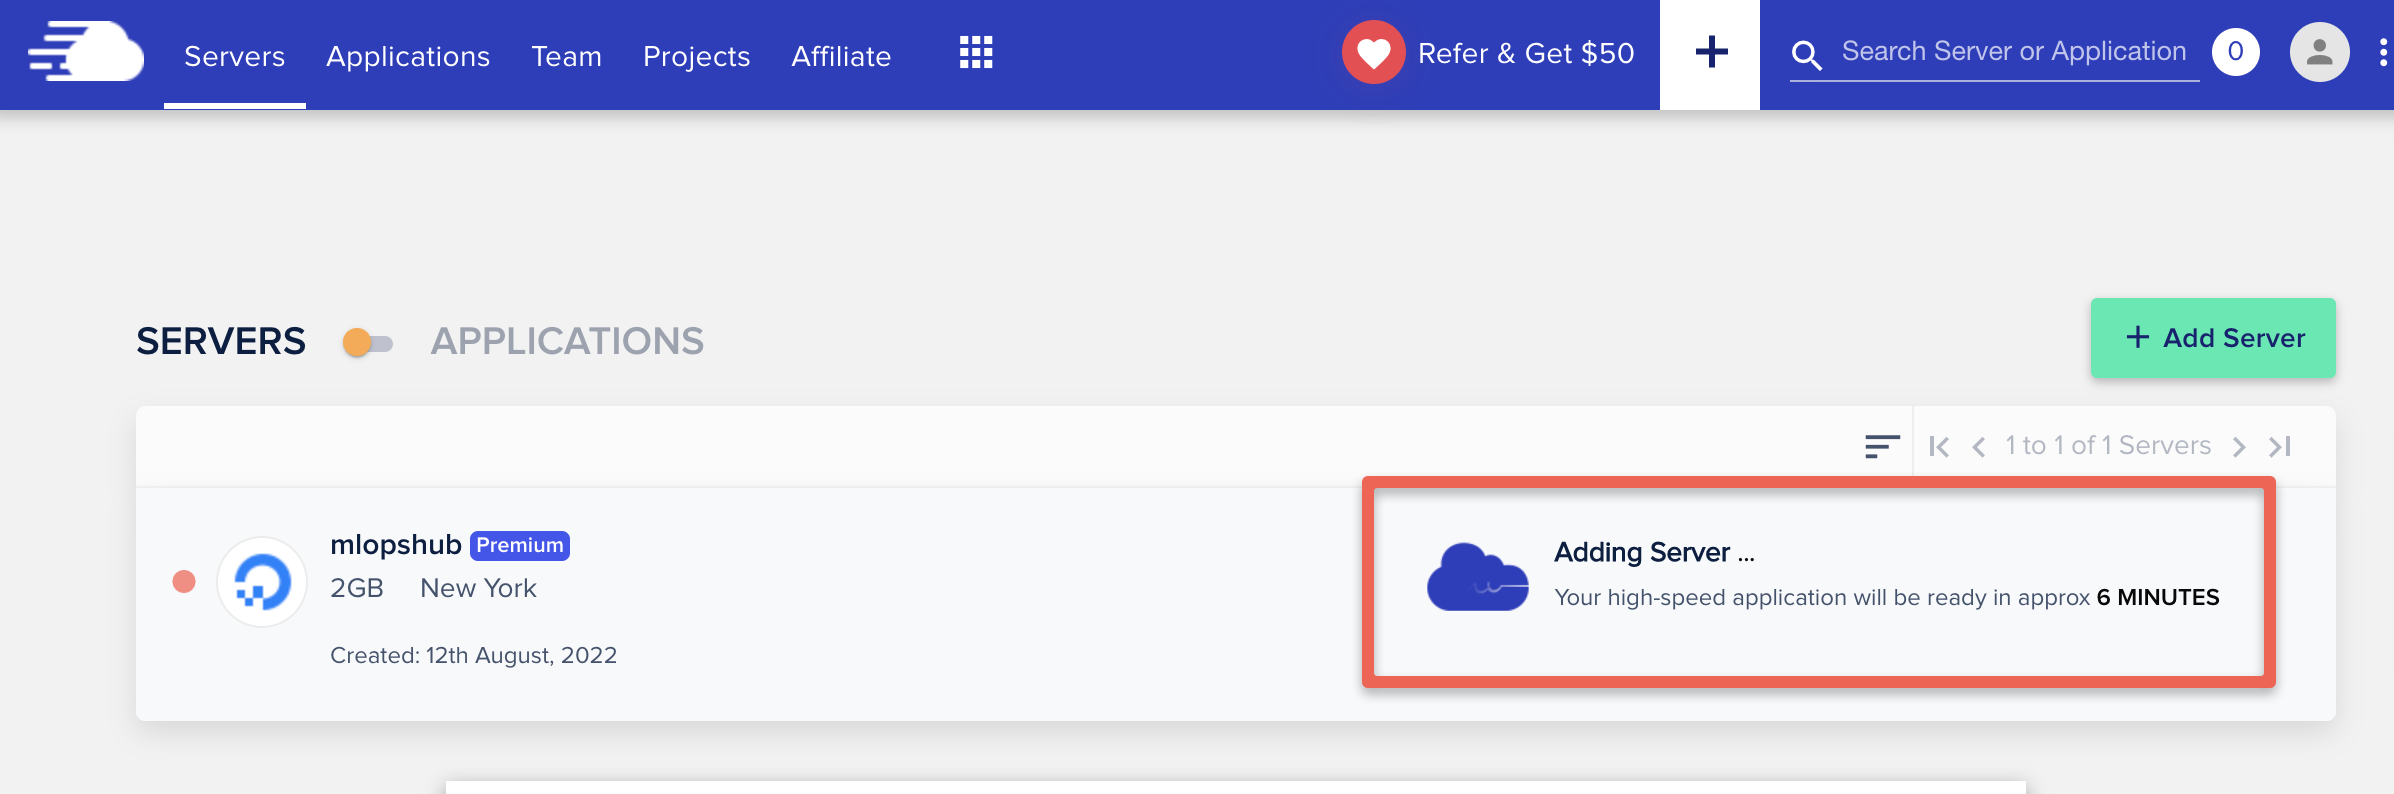
Task: Click the red server status dot
Action: point(184,582)
